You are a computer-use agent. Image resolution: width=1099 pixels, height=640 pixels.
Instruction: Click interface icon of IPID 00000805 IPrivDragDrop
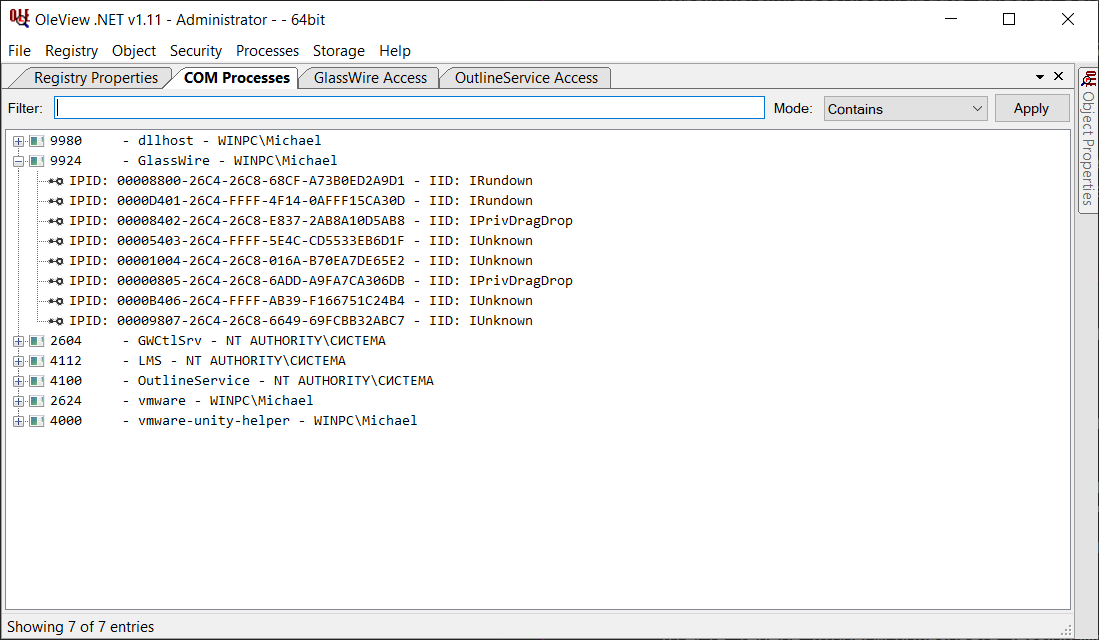[x=56, y=281]
